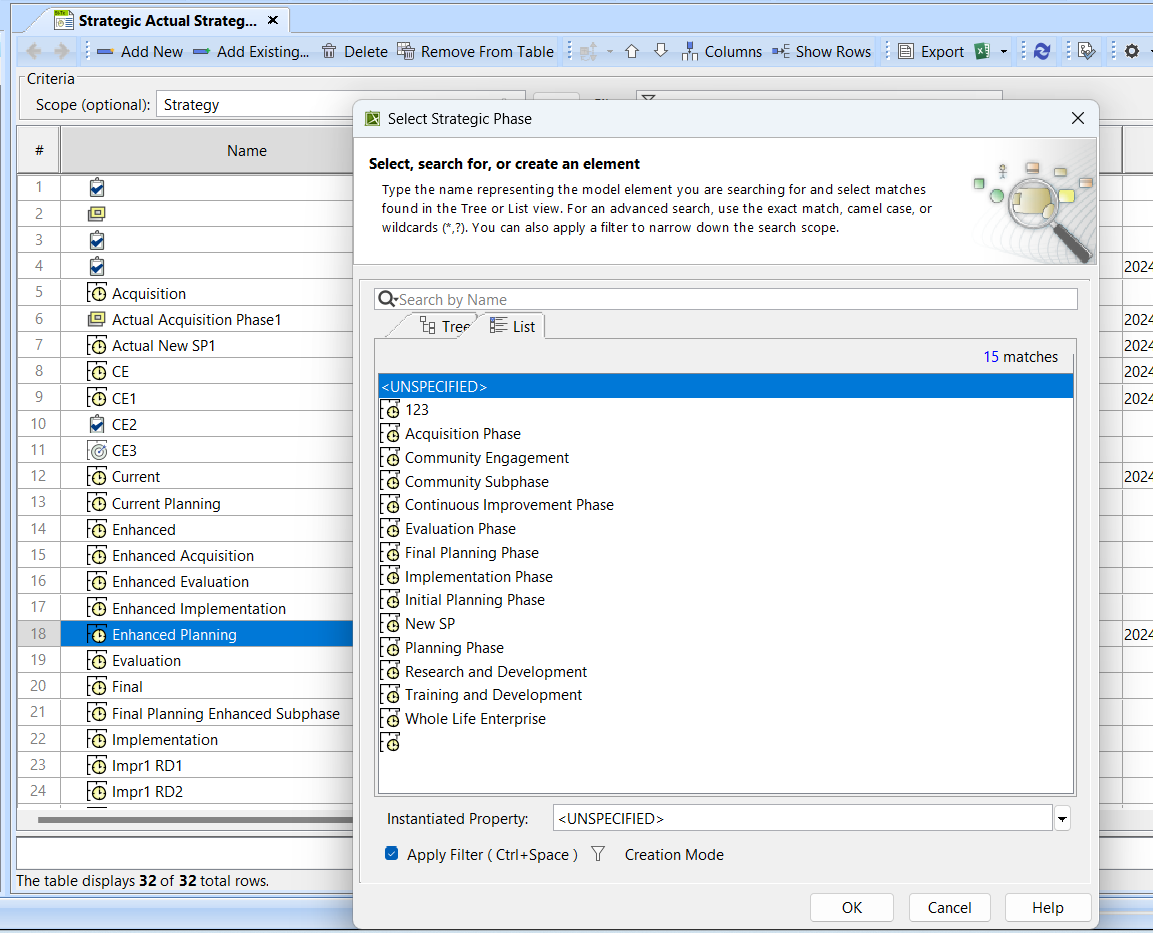Switch to the Tree tab
1153x933 pixels.
coord(443,327)
